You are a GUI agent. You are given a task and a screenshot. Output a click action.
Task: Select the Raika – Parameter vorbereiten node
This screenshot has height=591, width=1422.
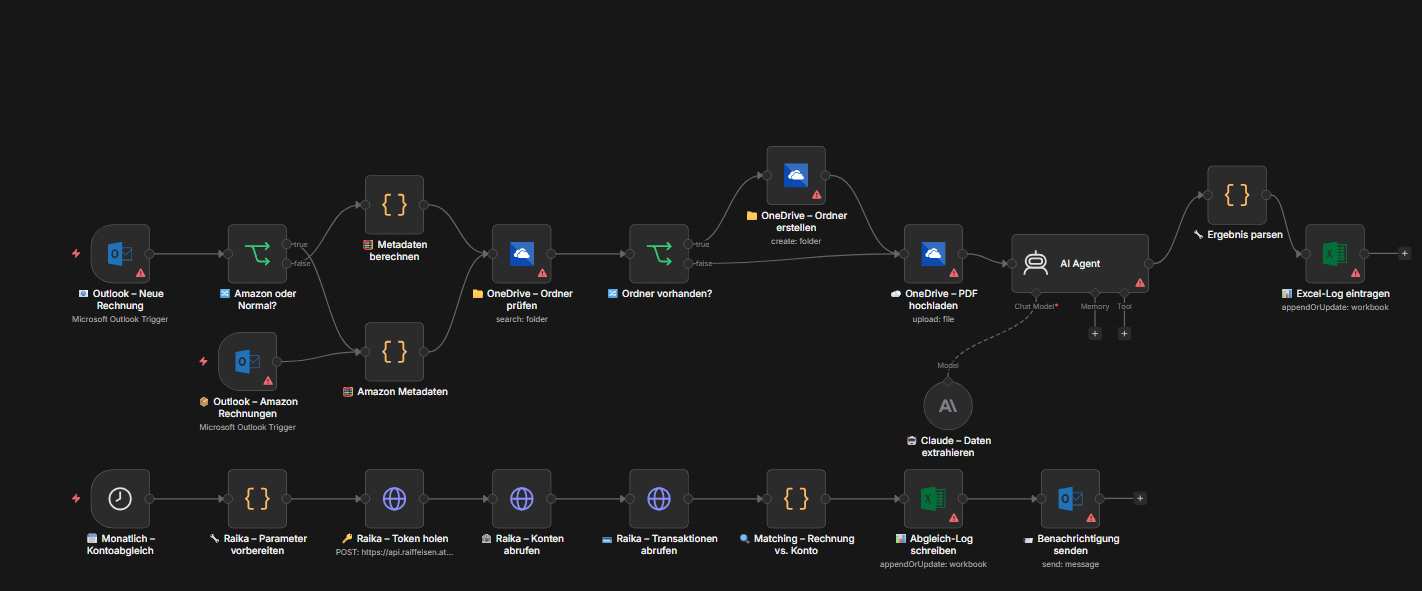click(257, 498)
